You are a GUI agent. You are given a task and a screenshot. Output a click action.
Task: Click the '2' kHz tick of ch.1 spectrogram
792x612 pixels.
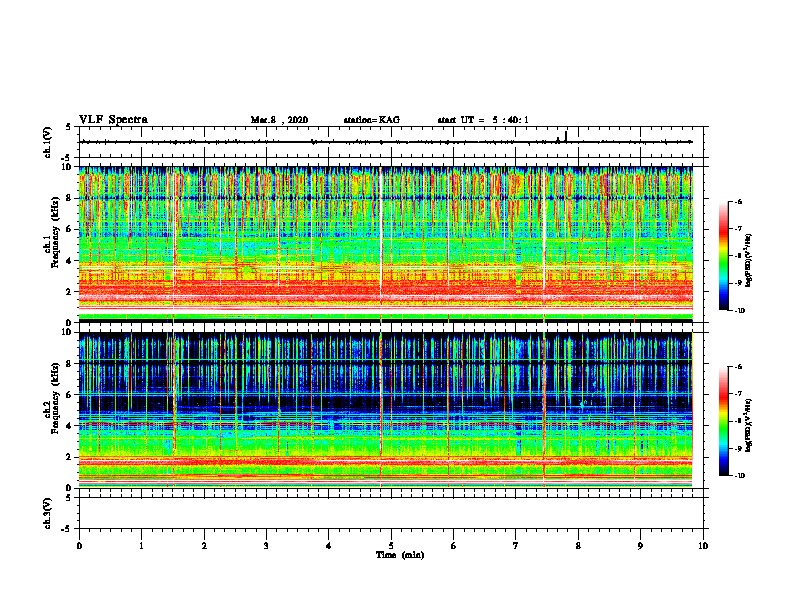(71, 291)
